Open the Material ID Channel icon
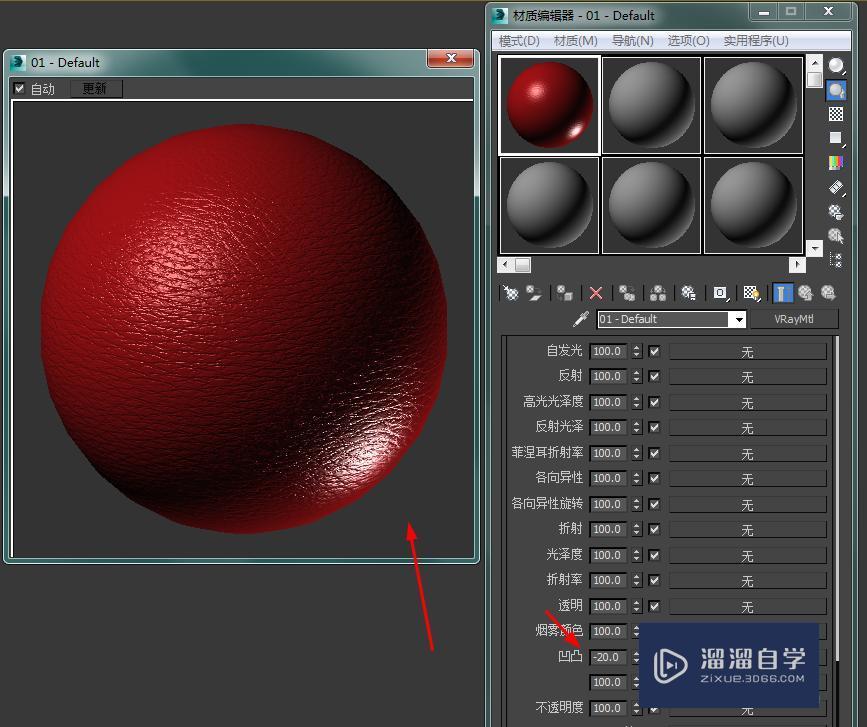This screenshot has width=867, height=727. click(x=719, y=292)
